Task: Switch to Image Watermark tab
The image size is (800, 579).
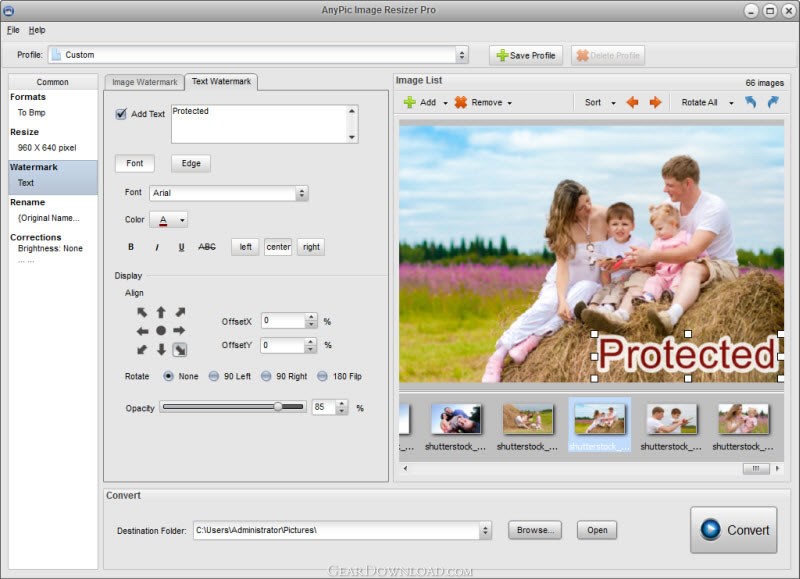Action: 144,82
